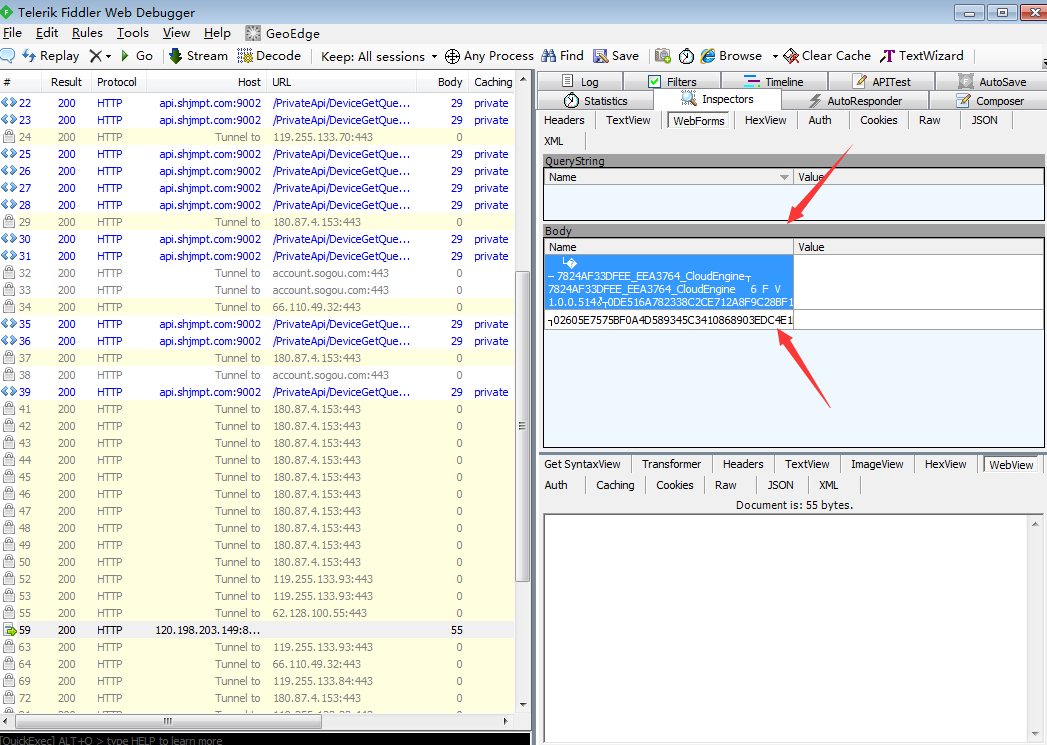Screen dimensions: 1047x745
Task: Open the Rules menu
Action: [x=87, y=33]
